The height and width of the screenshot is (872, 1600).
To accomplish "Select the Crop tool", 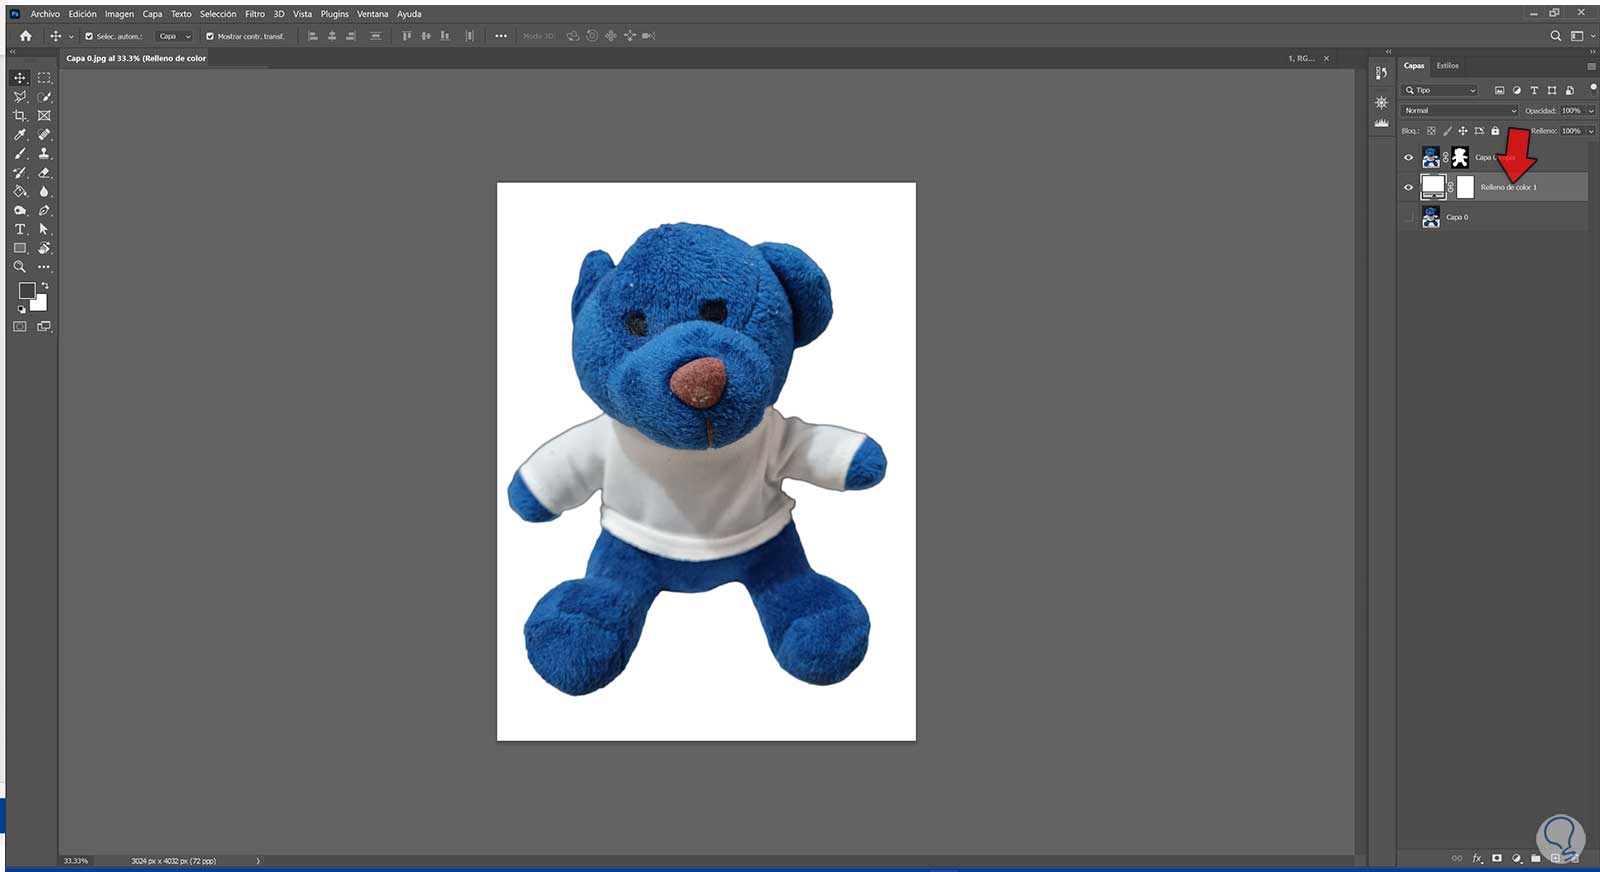I will tap(20, 116).
